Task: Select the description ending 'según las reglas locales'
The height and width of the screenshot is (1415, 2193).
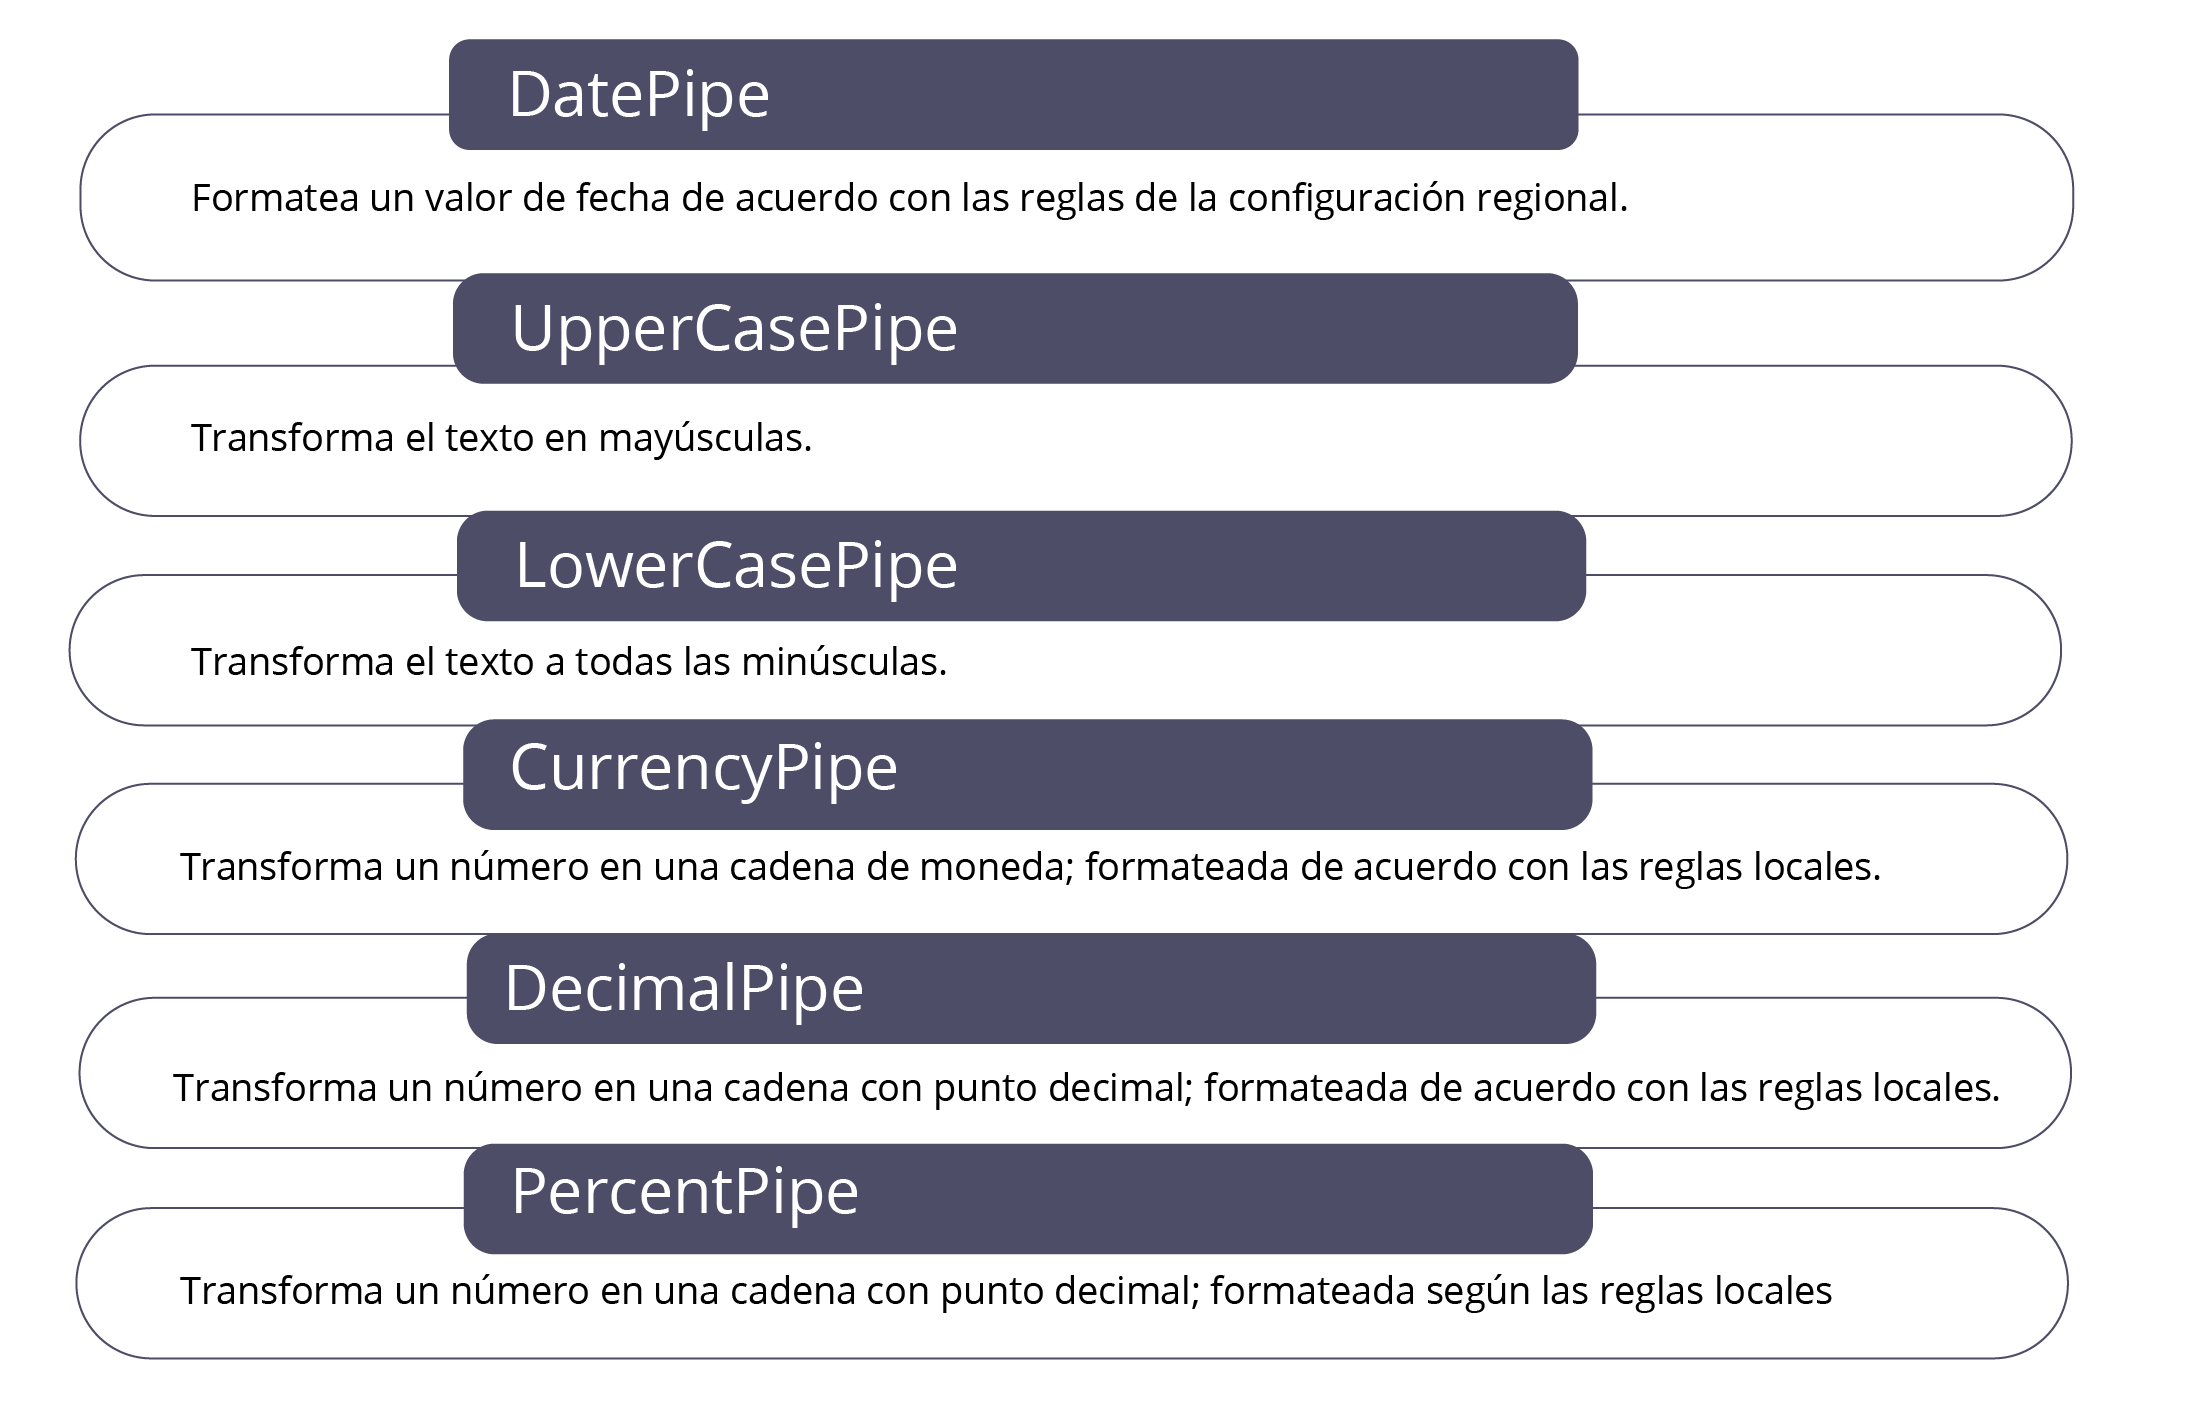Action: [x=1005, y=1291]
